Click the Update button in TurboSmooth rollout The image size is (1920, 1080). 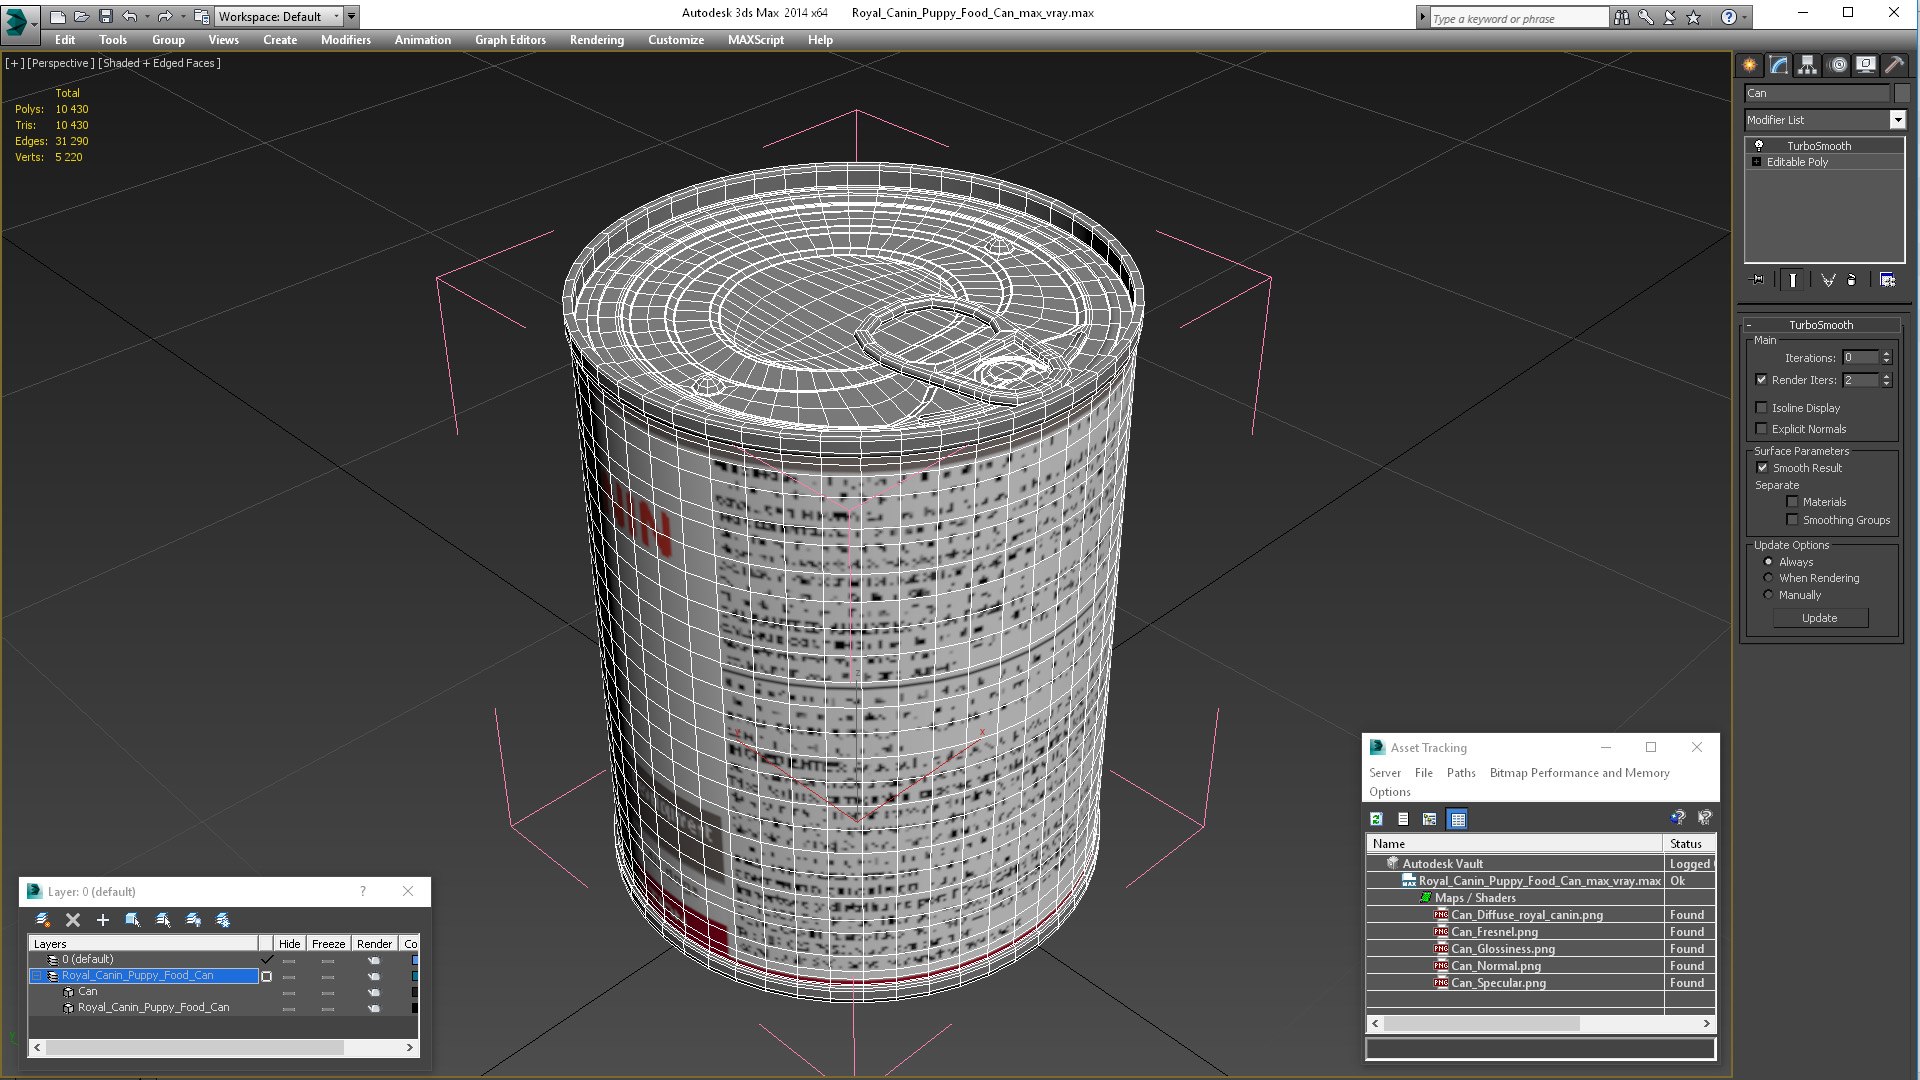coord(1820,618)
